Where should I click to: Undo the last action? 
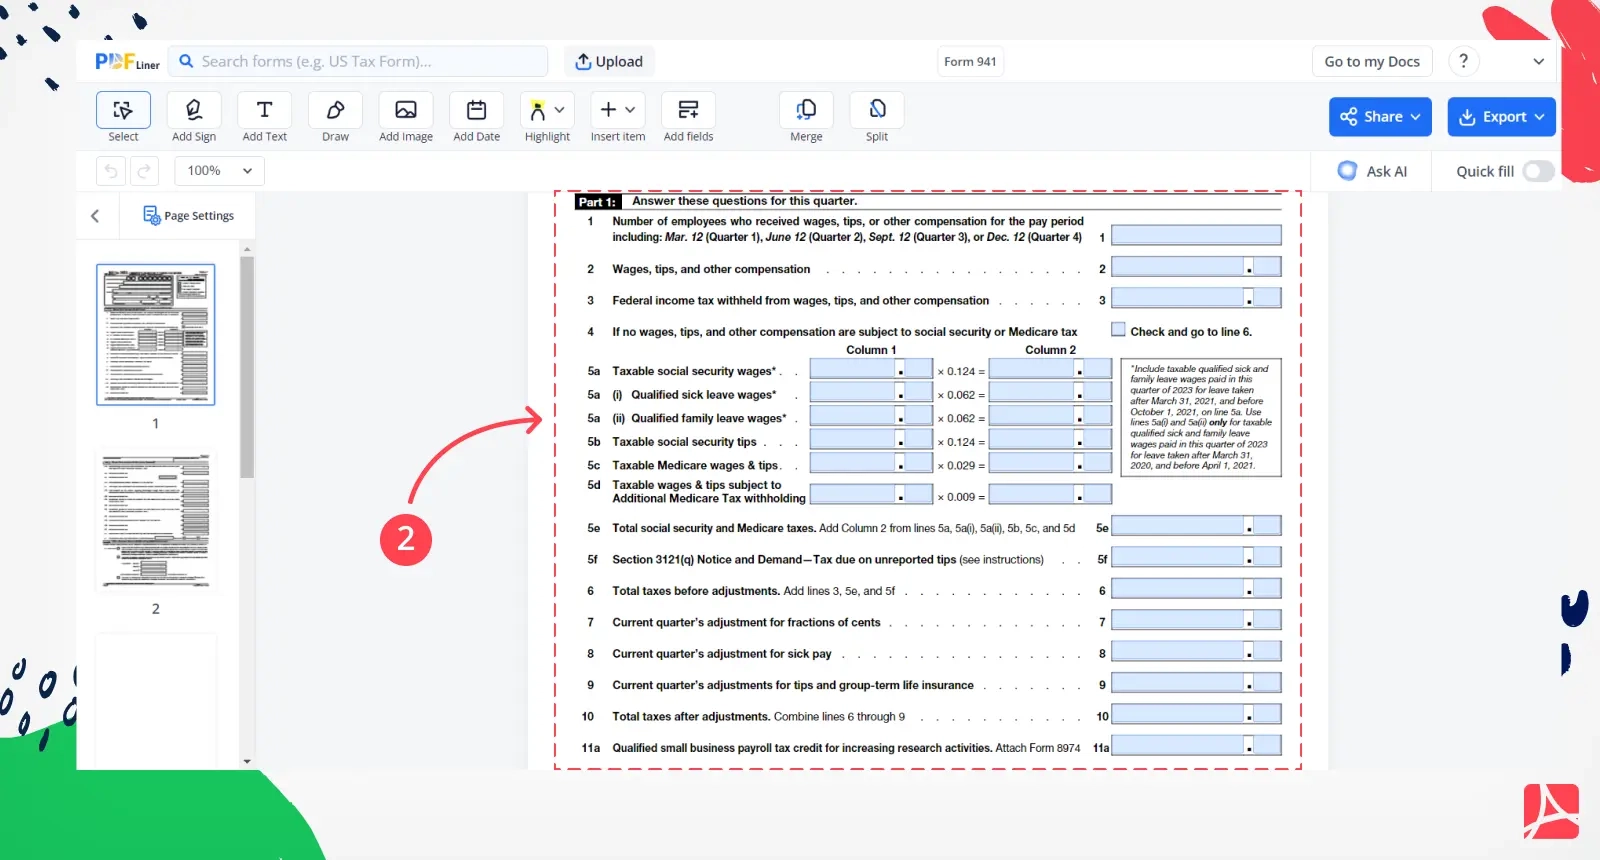coord(111,171)
